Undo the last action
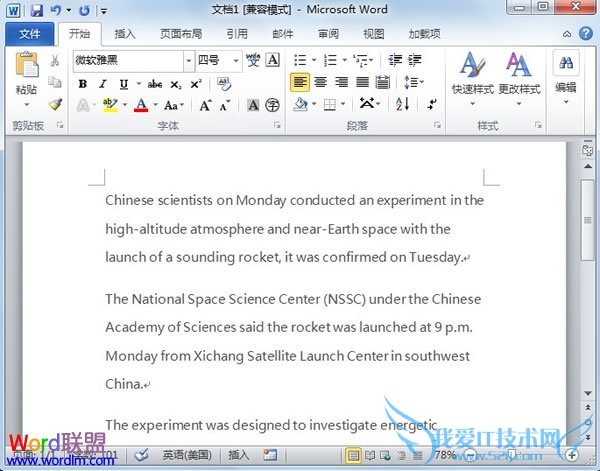The height and width of the screenshot is (471, 600). 56,10
